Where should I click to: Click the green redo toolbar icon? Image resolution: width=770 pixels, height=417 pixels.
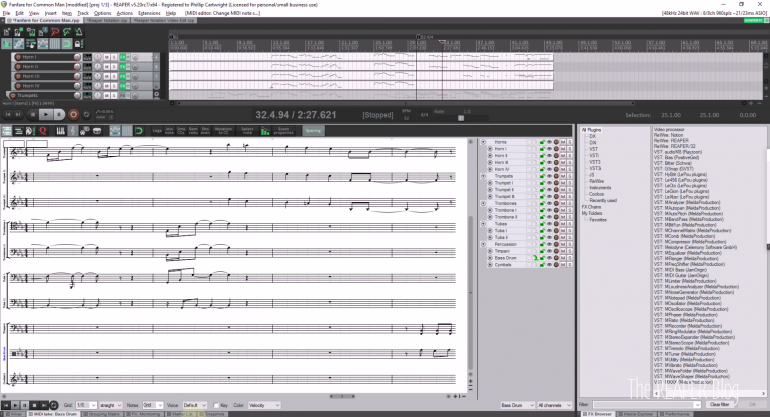[66, 32]
